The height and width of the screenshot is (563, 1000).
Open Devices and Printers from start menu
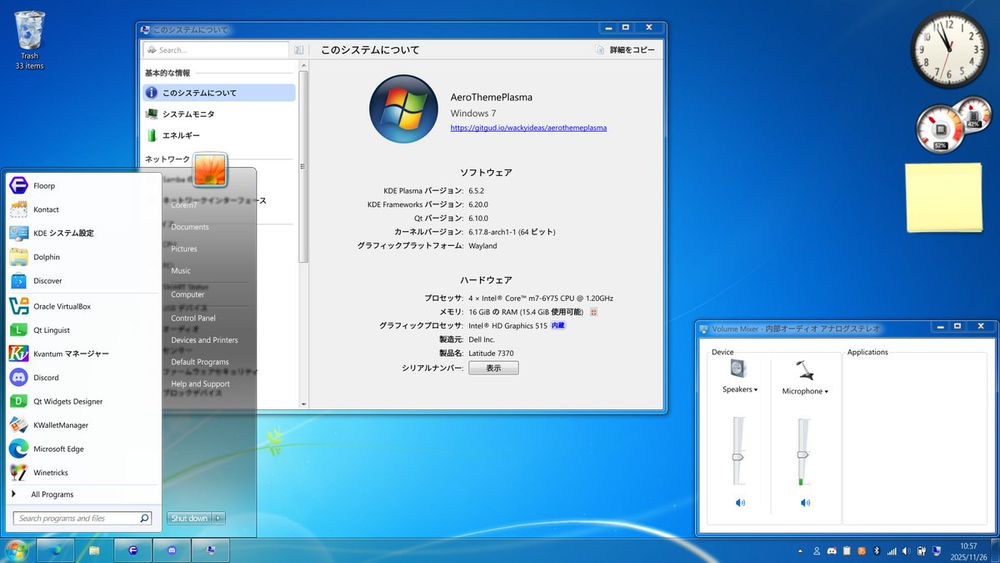click(205, 340)
